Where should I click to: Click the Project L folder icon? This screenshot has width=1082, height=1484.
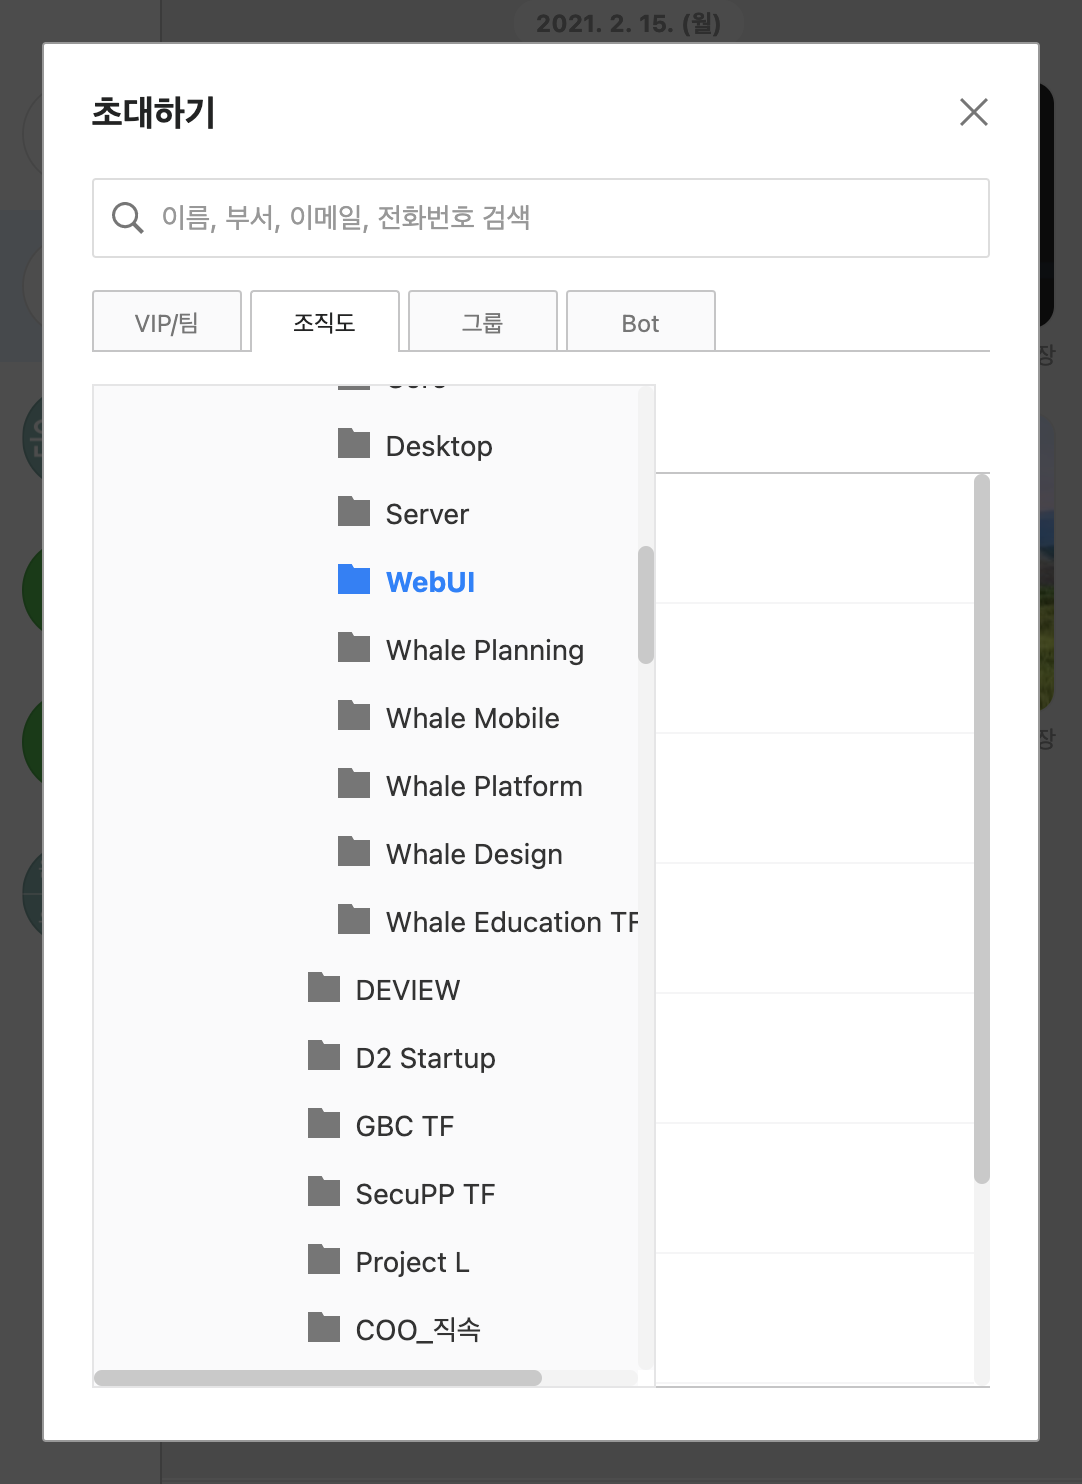click(x=324, y=1259)
